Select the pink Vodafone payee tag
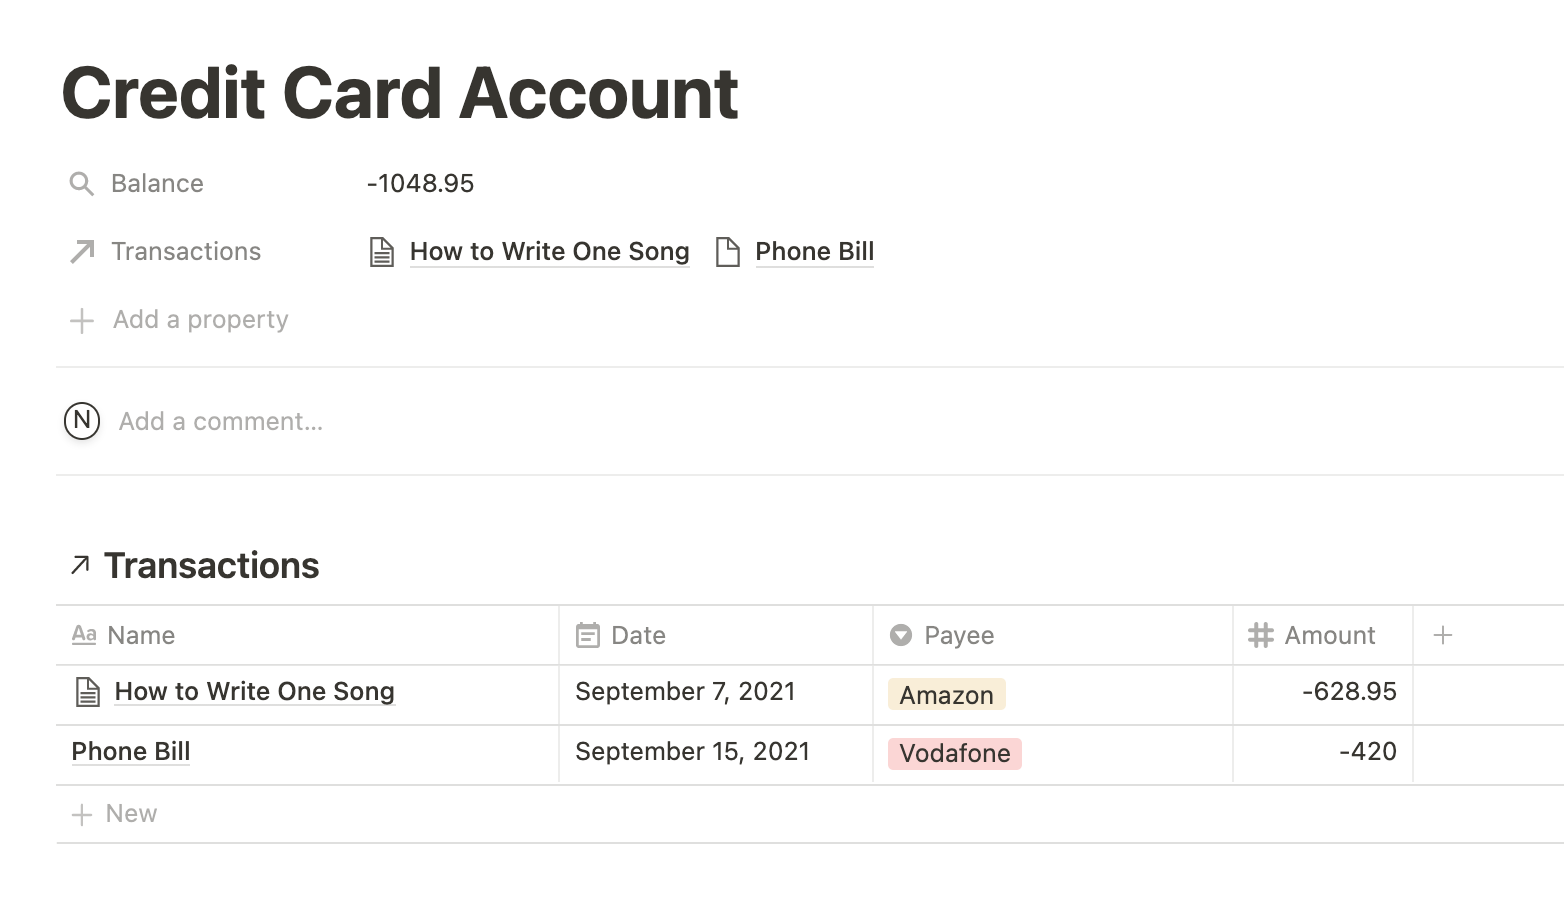Screen dimensions: 1564x920 tap(954, 753)
